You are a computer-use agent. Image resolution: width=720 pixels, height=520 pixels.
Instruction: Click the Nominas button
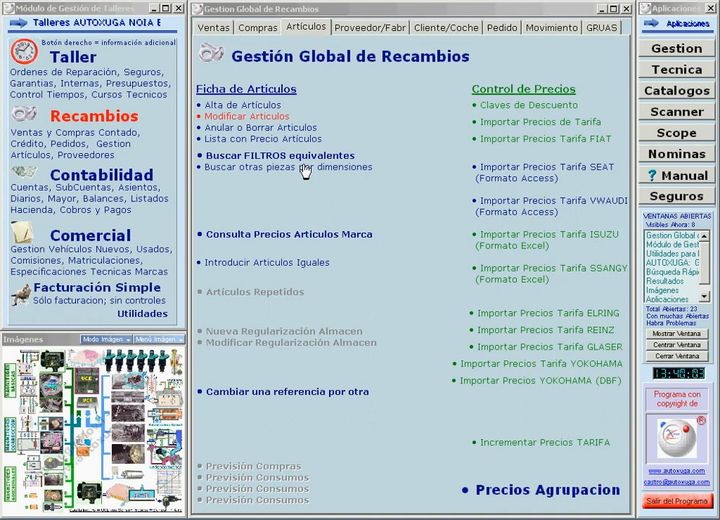(x=676, y=154)
